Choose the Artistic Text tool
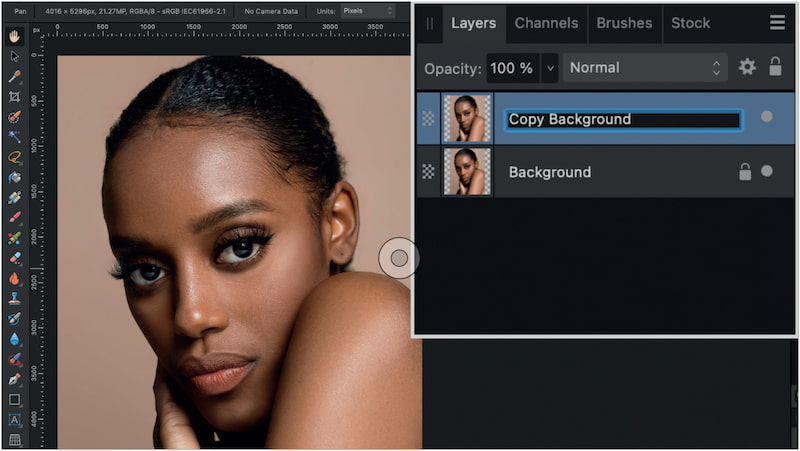800x451 pixels. tap(15, 420)
